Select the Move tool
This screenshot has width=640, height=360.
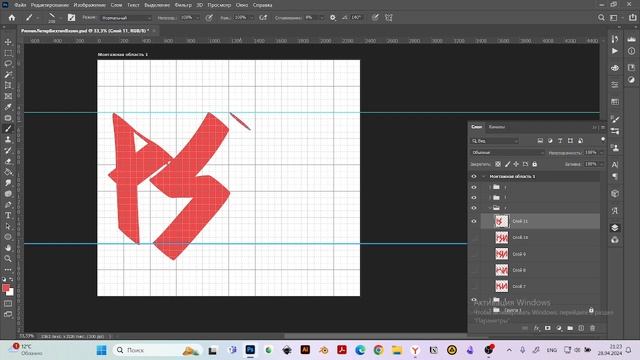(x=8, y=42)
